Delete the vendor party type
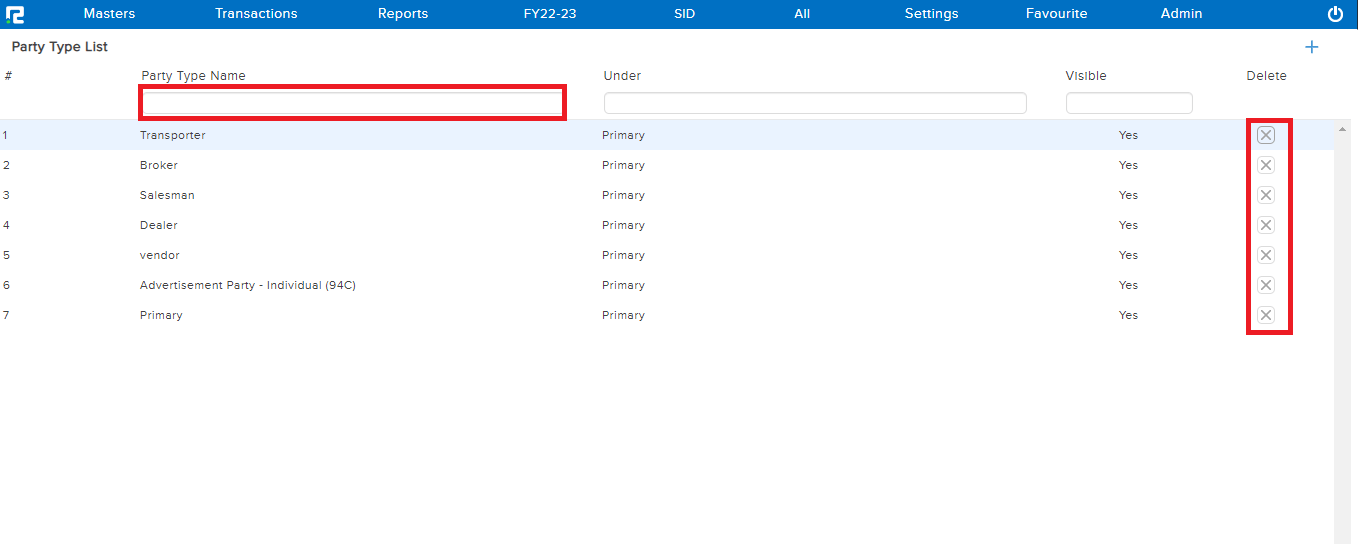This screenshot has width=1358, height=544. click(1266, 255)
